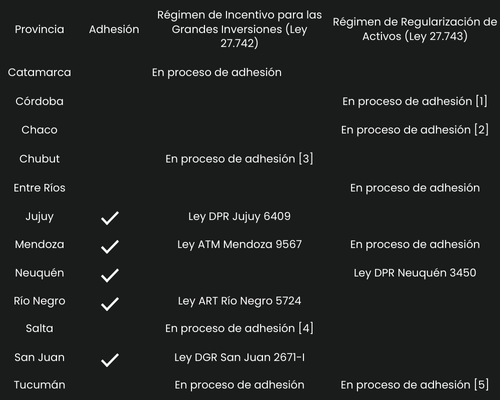This screenshot has height=400, width=500.
Task: Click the Neuquén adhesion checkmark
Action: click(110, 275)
